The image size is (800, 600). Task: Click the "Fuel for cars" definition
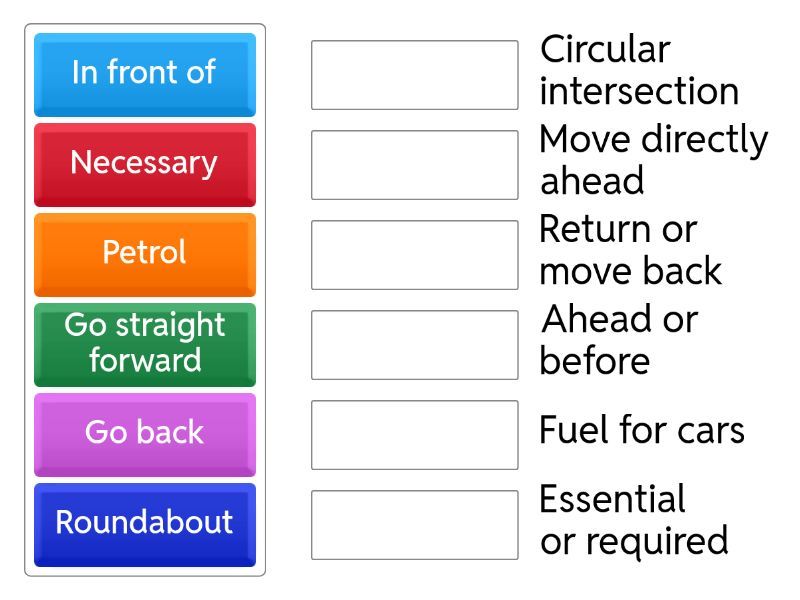coord(641,431)
